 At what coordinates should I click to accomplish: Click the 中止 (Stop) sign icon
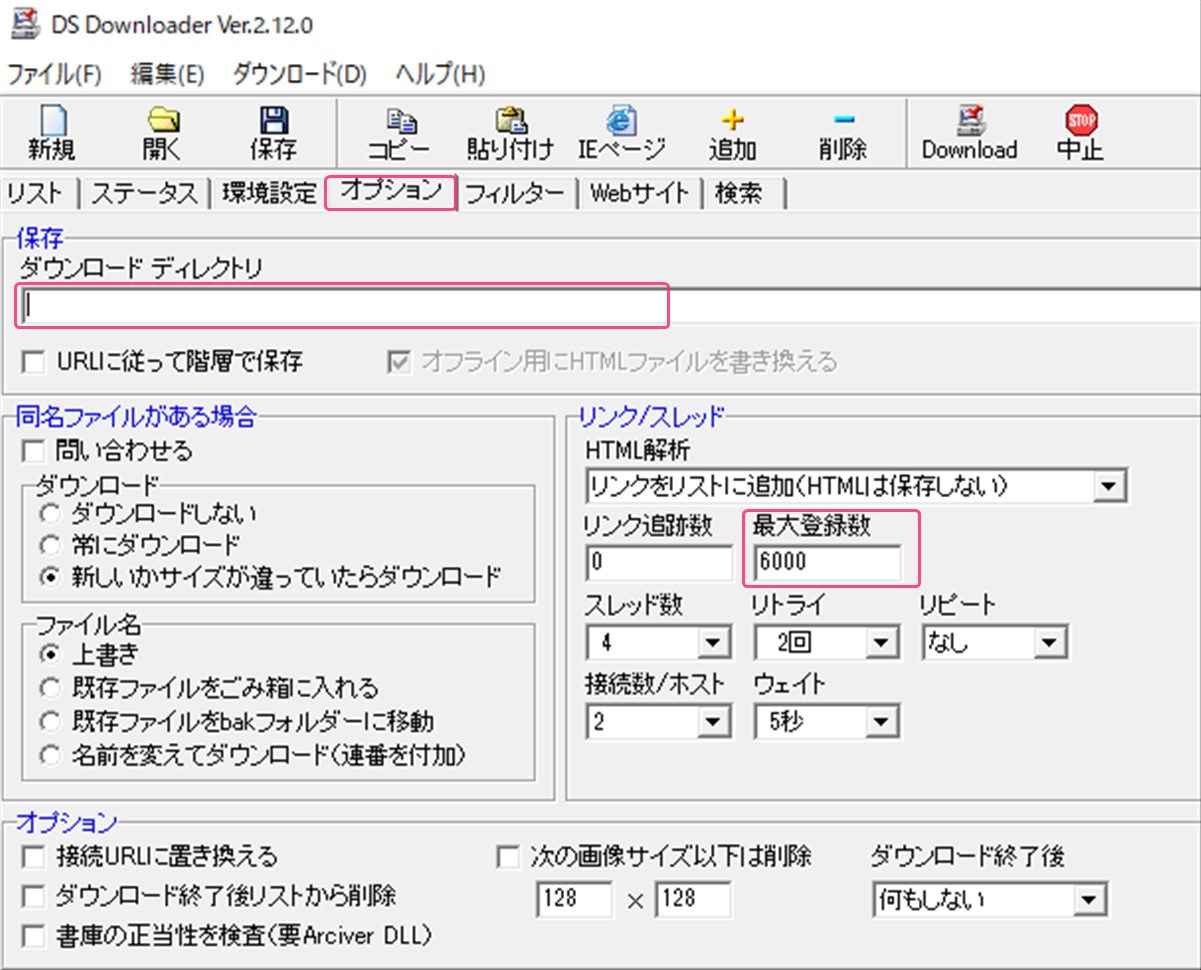click(x=1081, y=120)
